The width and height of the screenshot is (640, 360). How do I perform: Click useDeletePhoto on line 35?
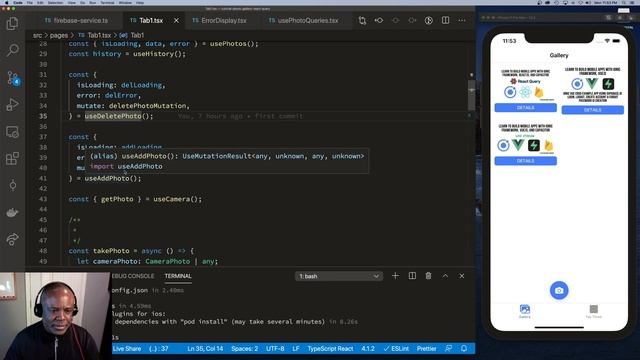113,116
